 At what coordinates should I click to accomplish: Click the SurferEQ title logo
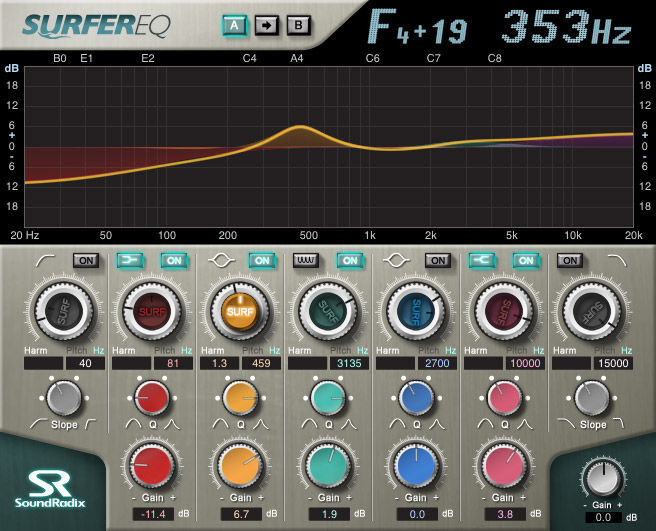97,26
